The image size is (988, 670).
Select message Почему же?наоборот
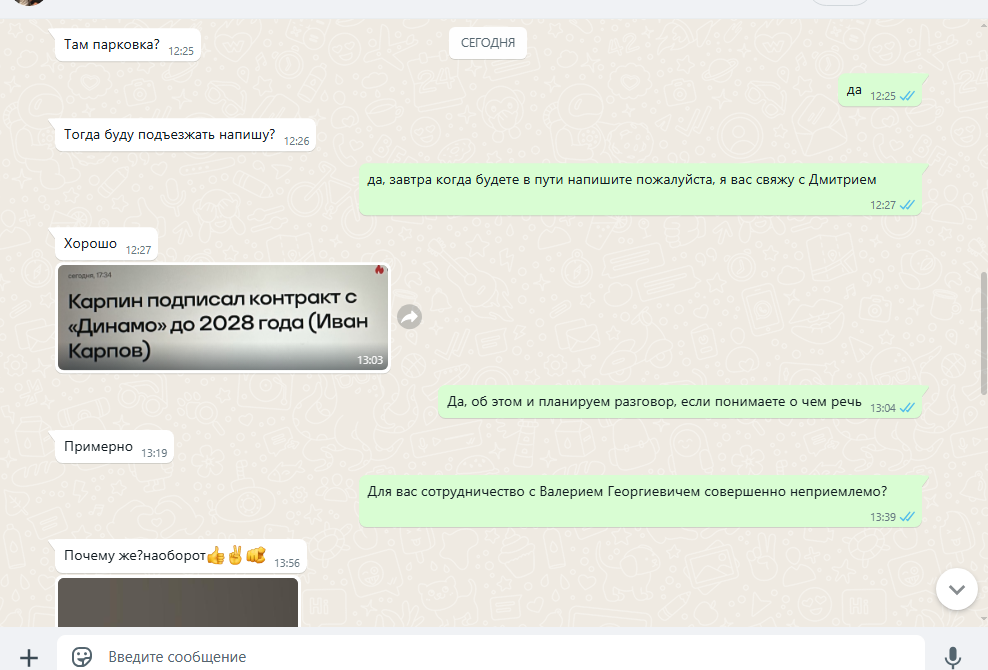[181, 557]
